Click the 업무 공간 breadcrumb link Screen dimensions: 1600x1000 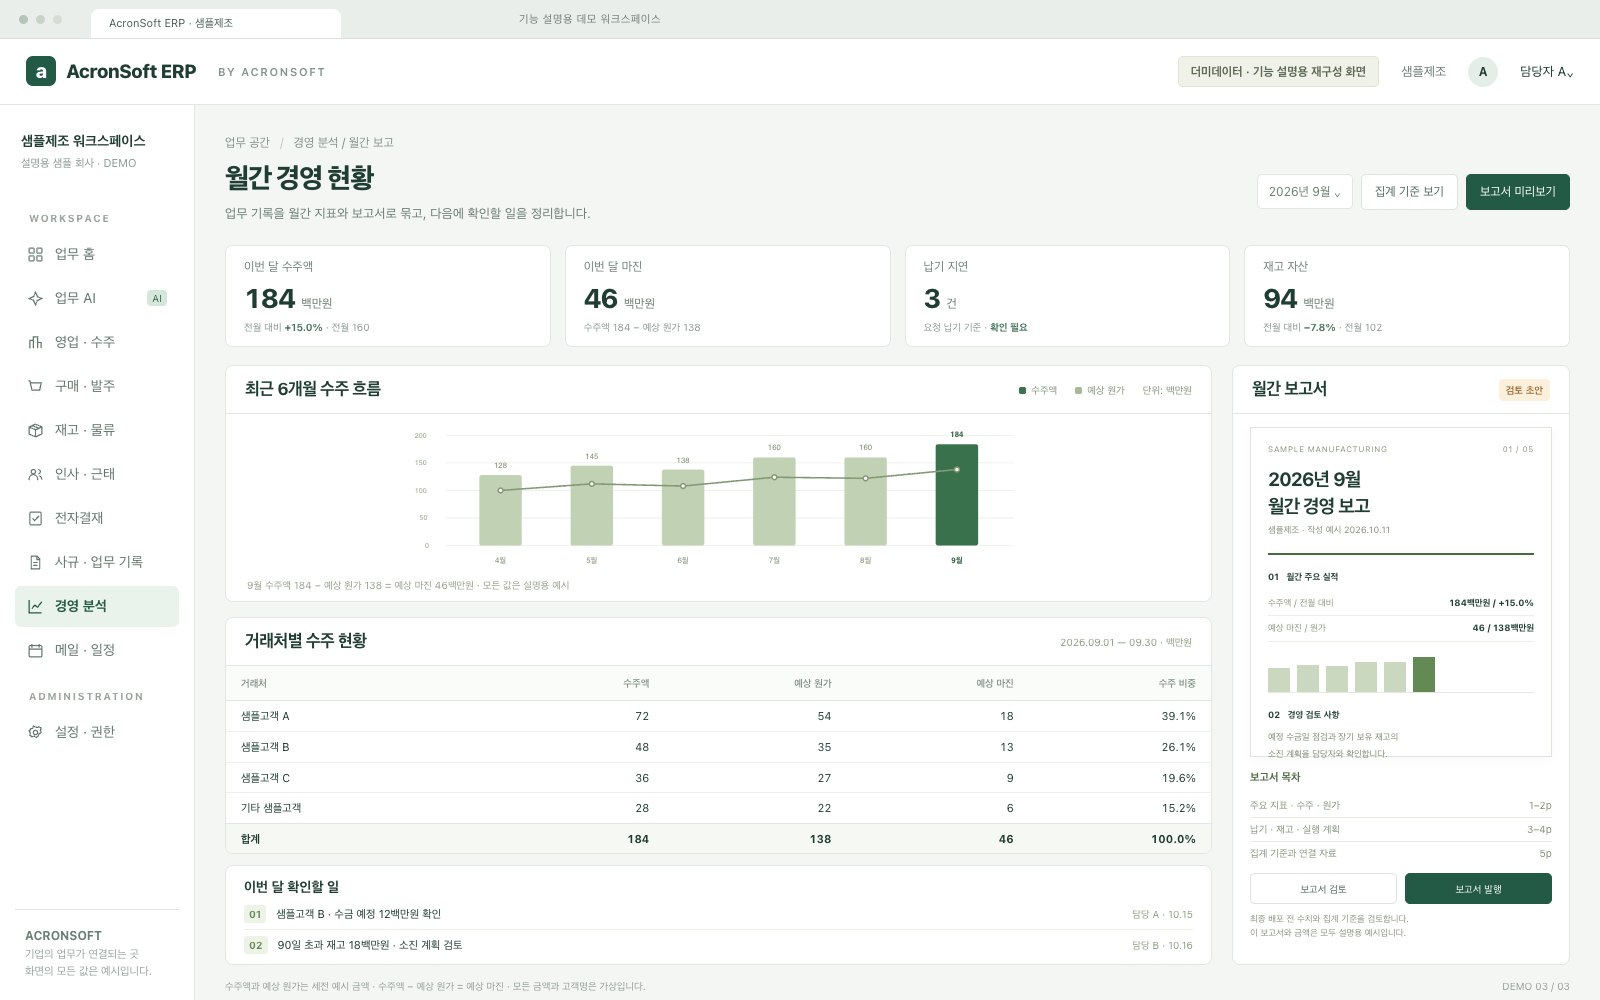[x=247, y=143]
